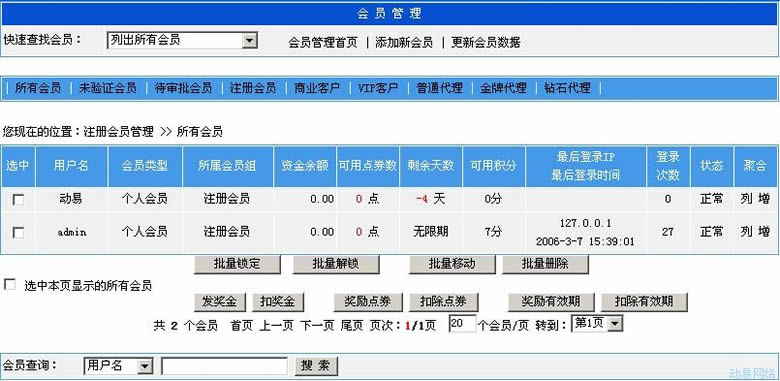Screen dimensions: 780x381
Task: Click the 批量移动 button
Action: pyautogui.click(x=452, y=264)
